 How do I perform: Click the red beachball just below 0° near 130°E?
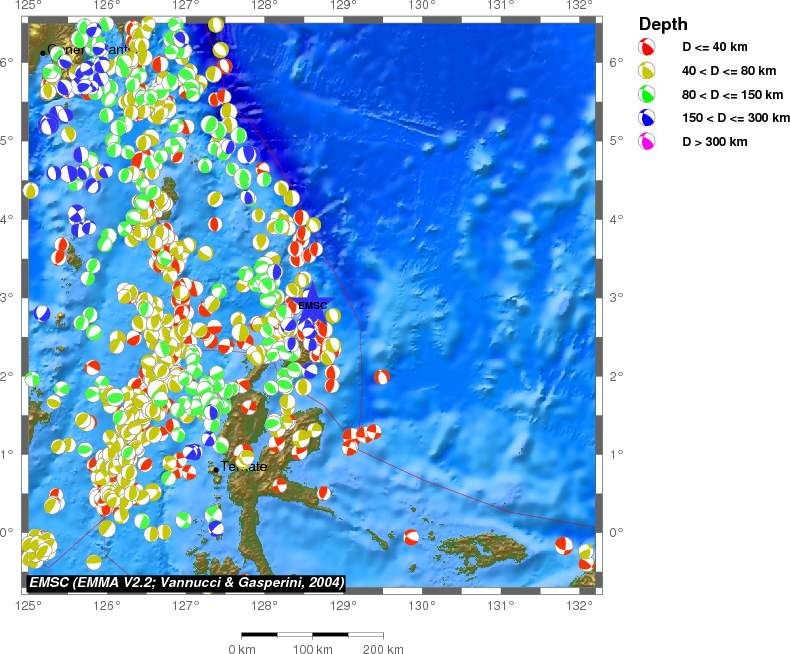point(411,537)
